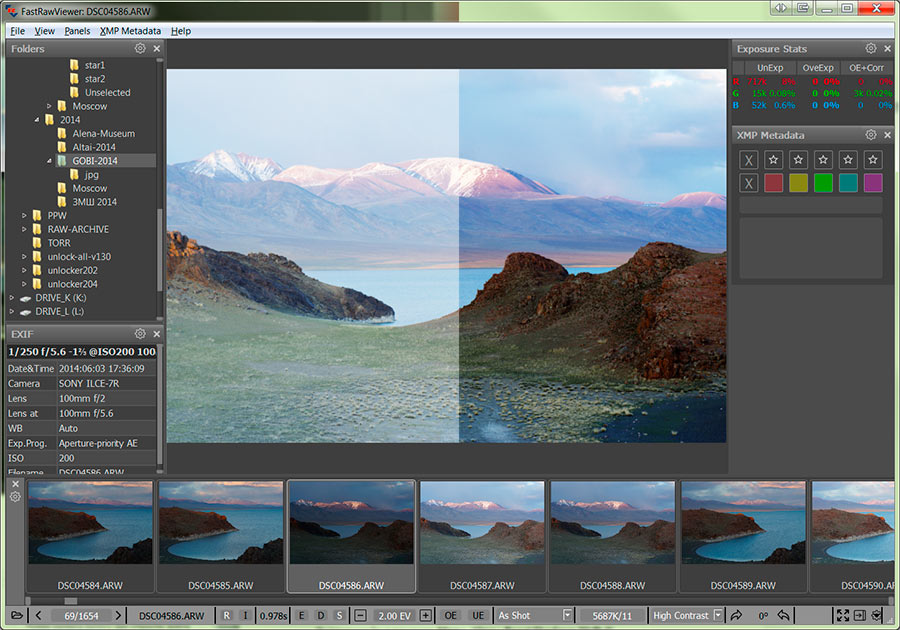Go to the next image with right arrow

tap(118, 615)
